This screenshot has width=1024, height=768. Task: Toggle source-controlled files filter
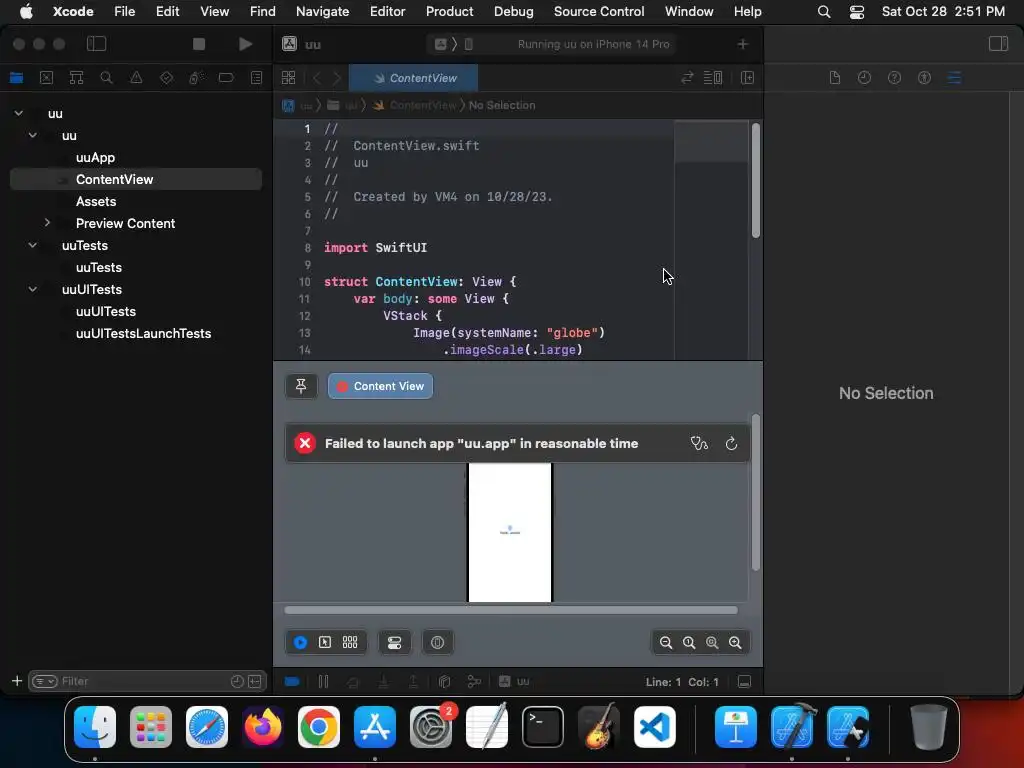point(255,681)
